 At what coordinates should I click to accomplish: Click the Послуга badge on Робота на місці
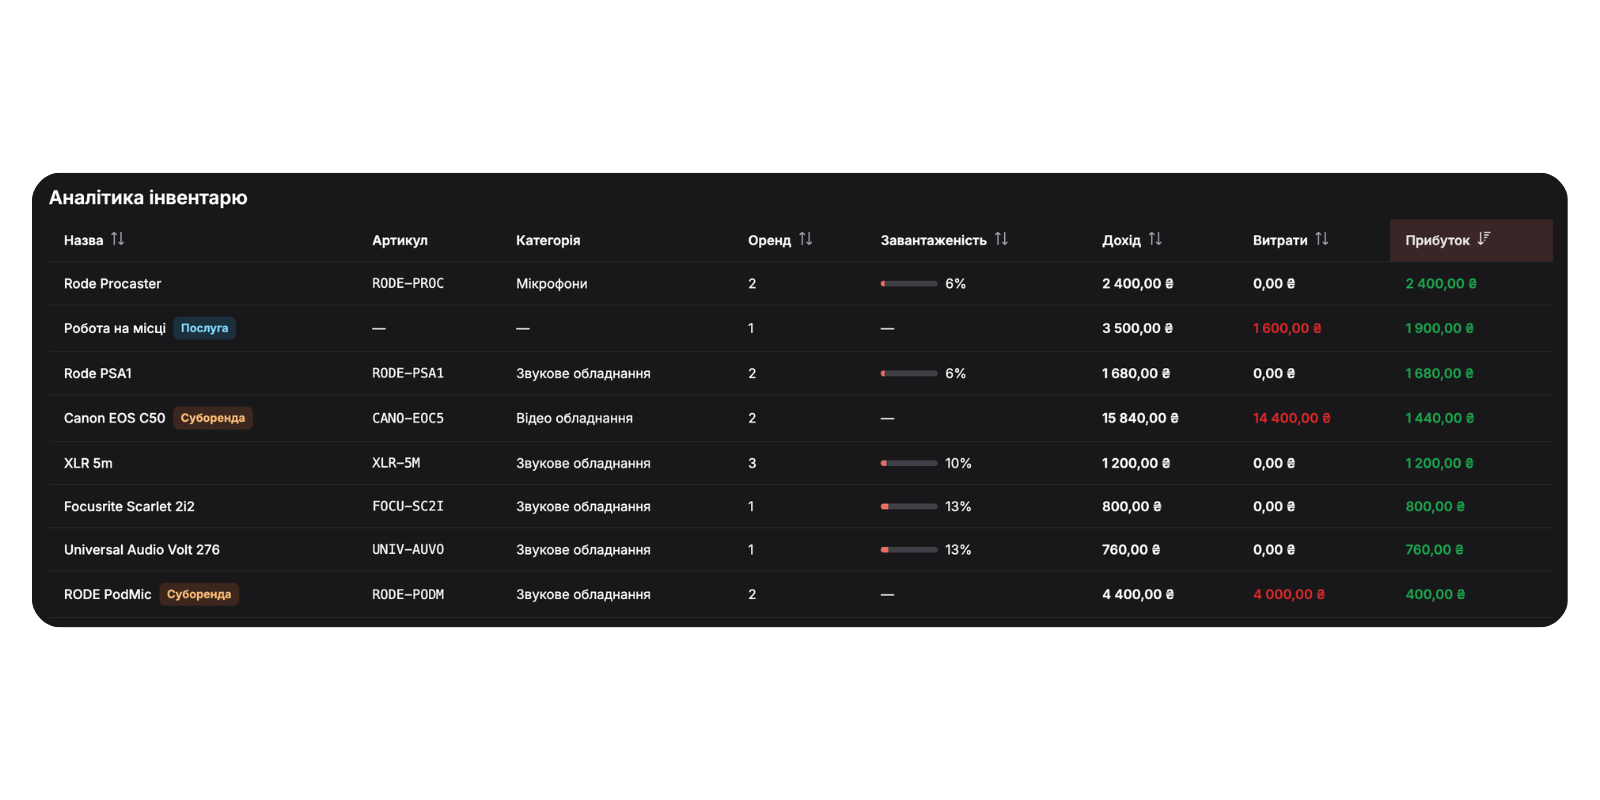(205, 328)
